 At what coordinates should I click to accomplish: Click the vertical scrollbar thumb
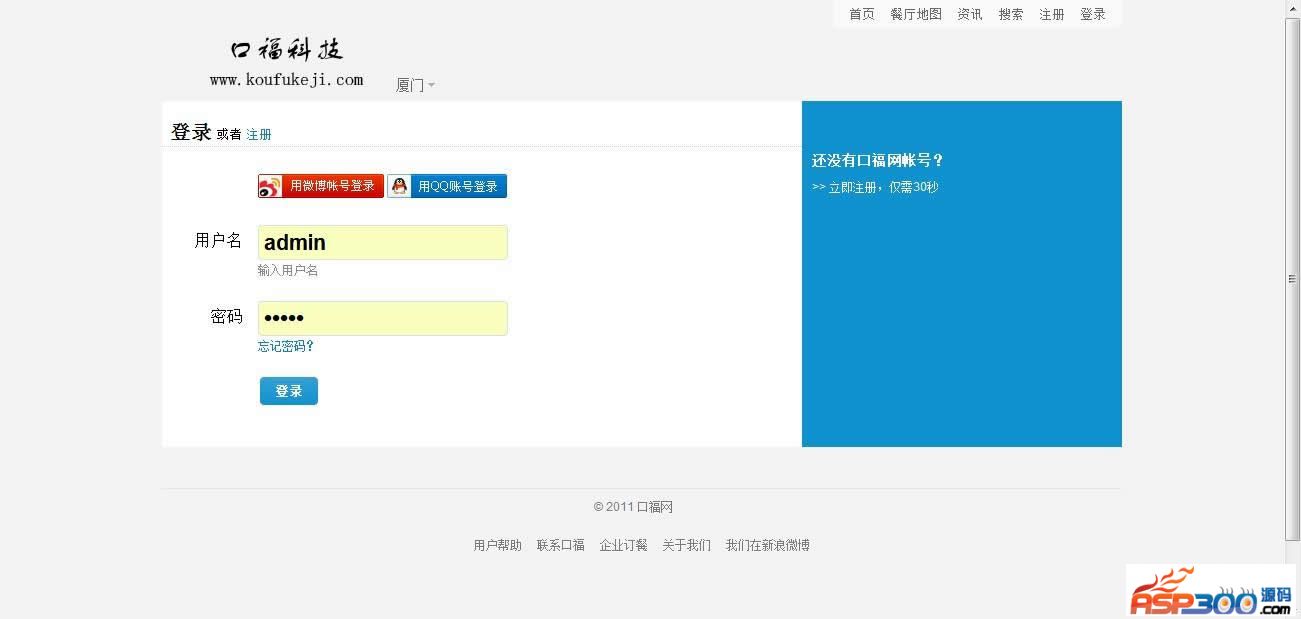click(1292, 278)
